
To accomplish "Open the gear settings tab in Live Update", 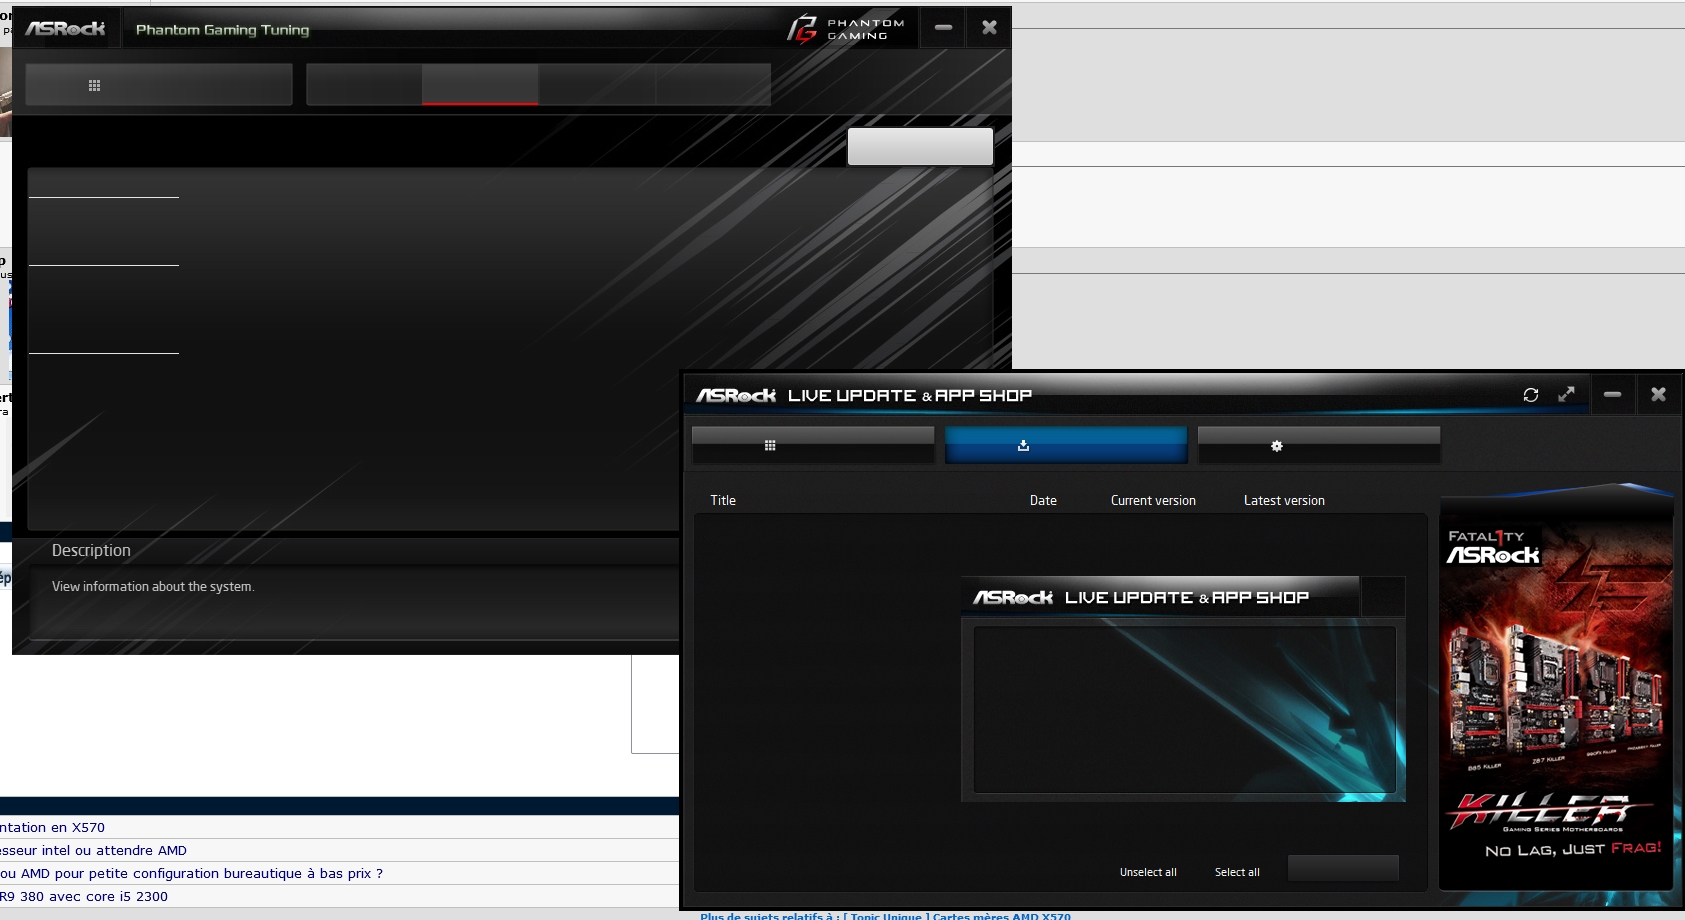I will coord(1318,446).
